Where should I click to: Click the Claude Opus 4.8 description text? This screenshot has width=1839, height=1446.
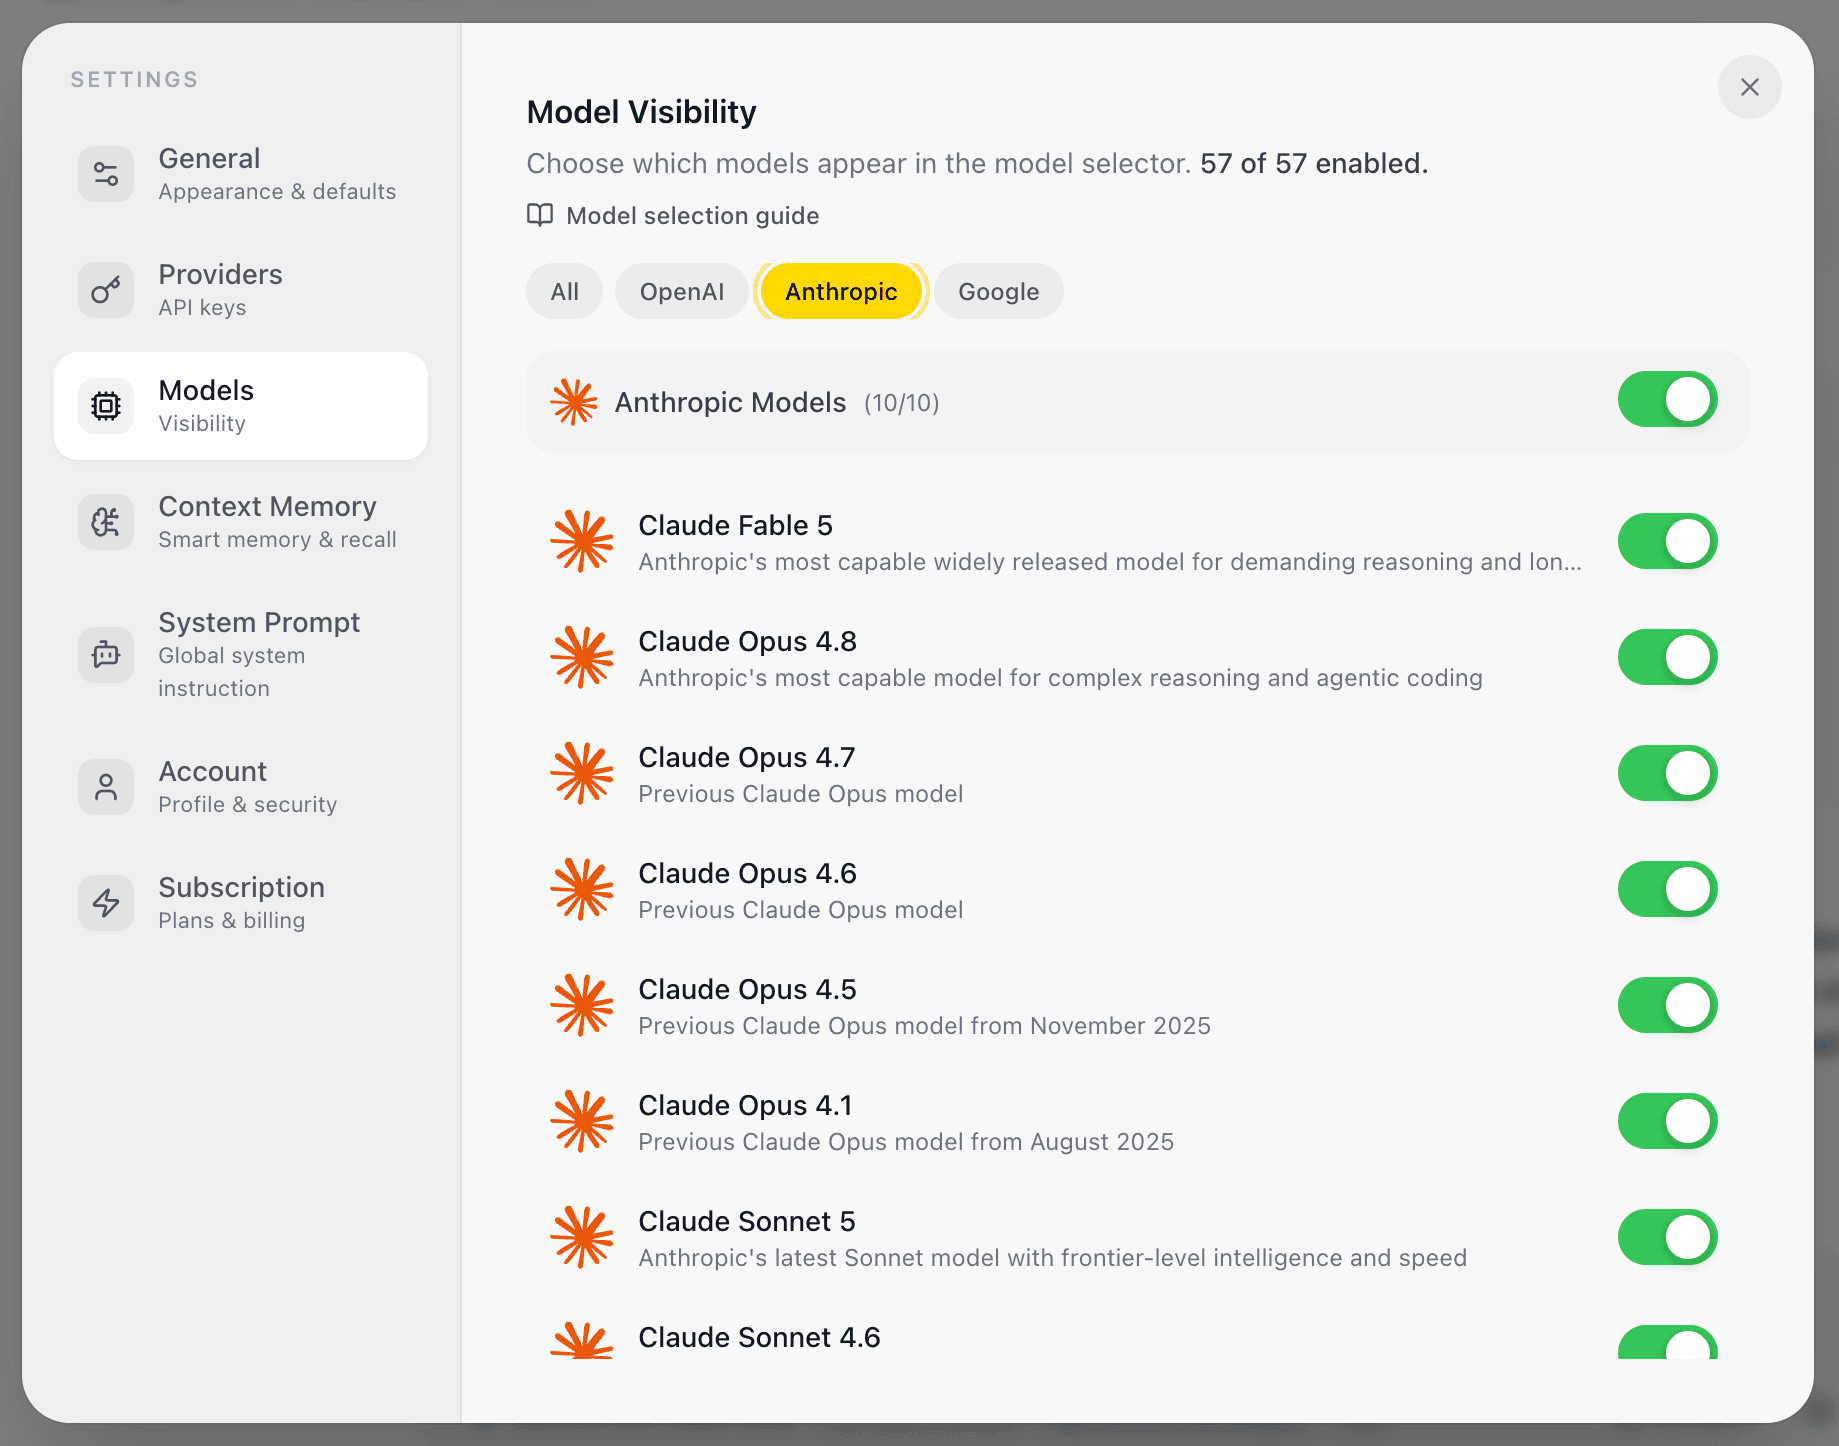pos(1060,678)
